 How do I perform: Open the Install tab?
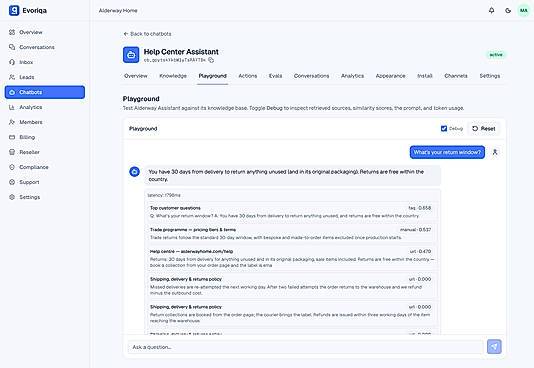(425, 76)
